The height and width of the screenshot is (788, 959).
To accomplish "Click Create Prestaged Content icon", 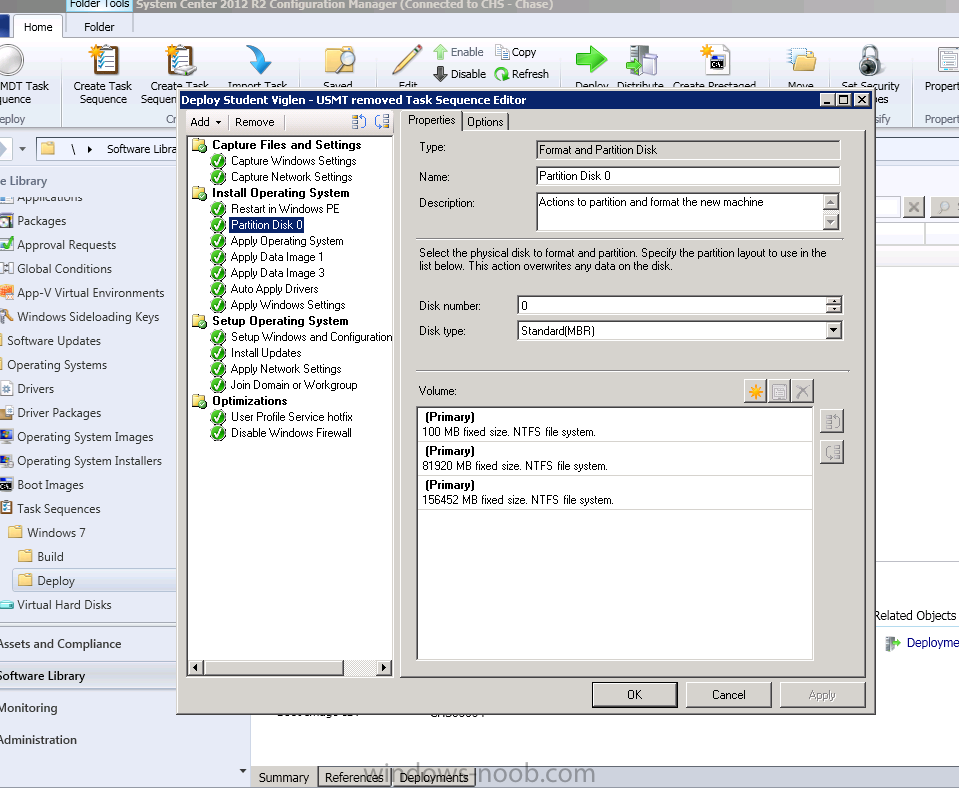I will [715, 60].
